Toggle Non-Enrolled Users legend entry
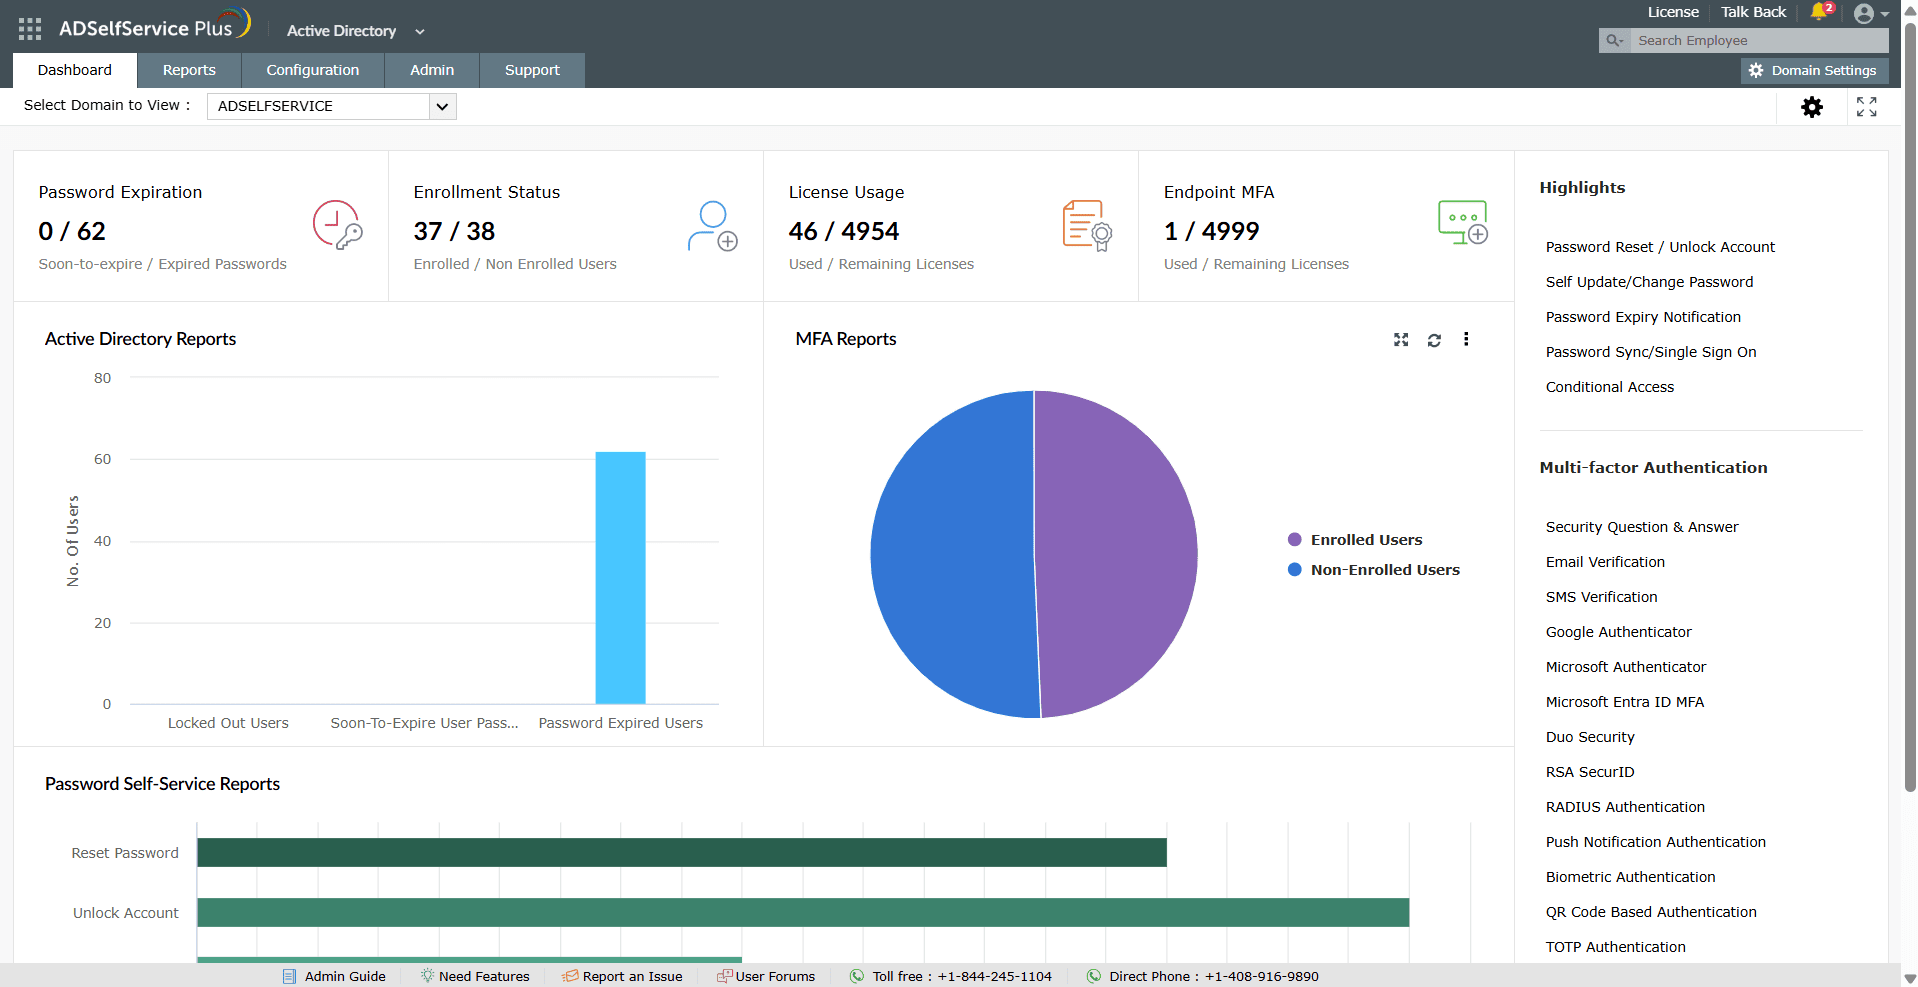This screenshot has height=987, width=1918. pyautogui.click(x=1374, y=570)
